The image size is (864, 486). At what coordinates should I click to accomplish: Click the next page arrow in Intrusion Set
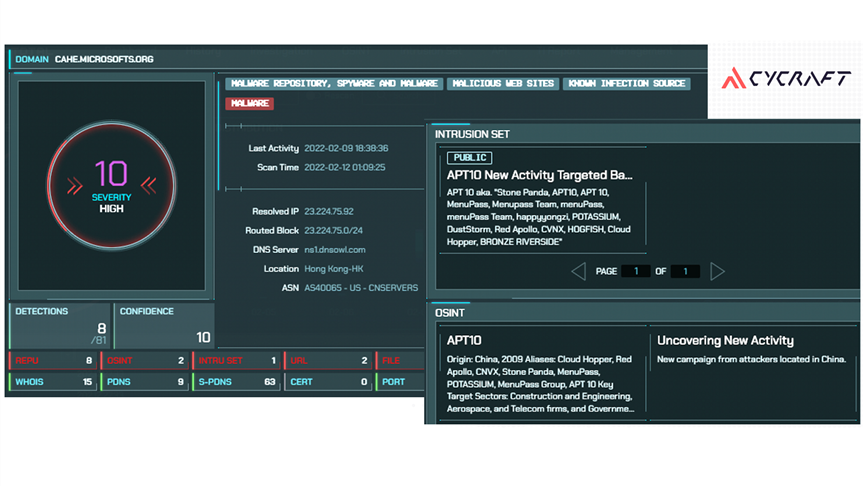pyautogui.click(x=717, y=271)
